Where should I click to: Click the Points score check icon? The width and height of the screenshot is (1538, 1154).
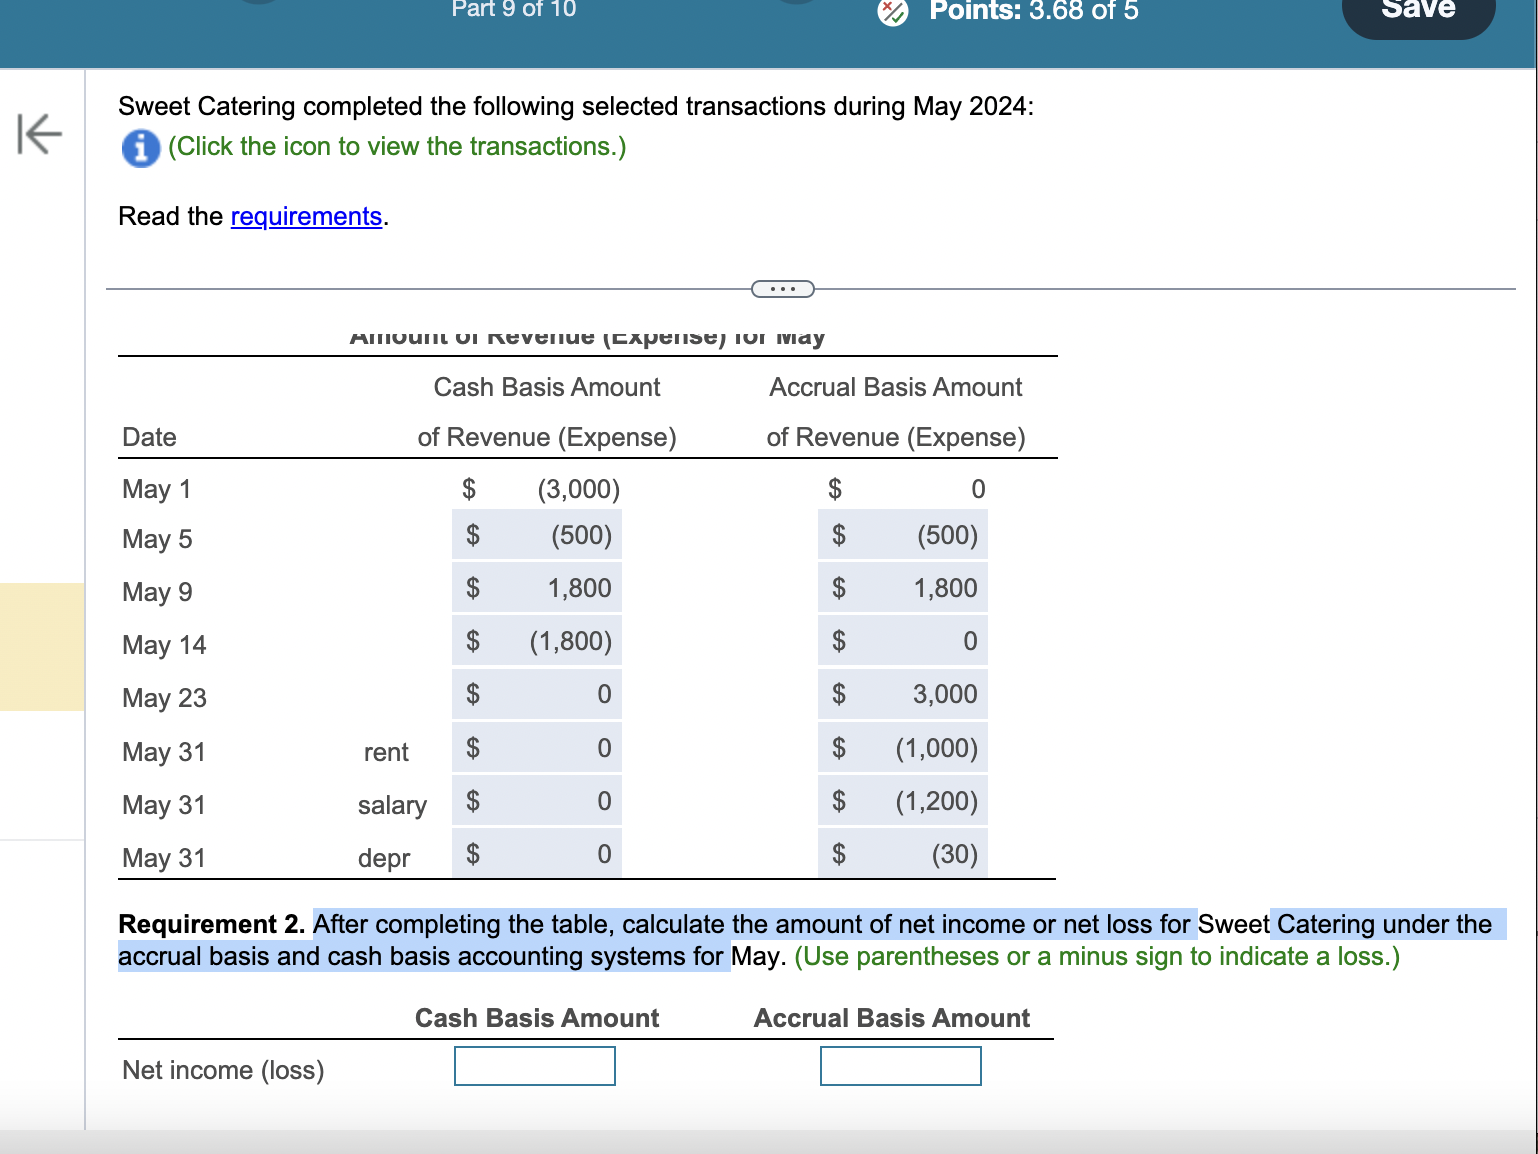(x=890, y=13)
